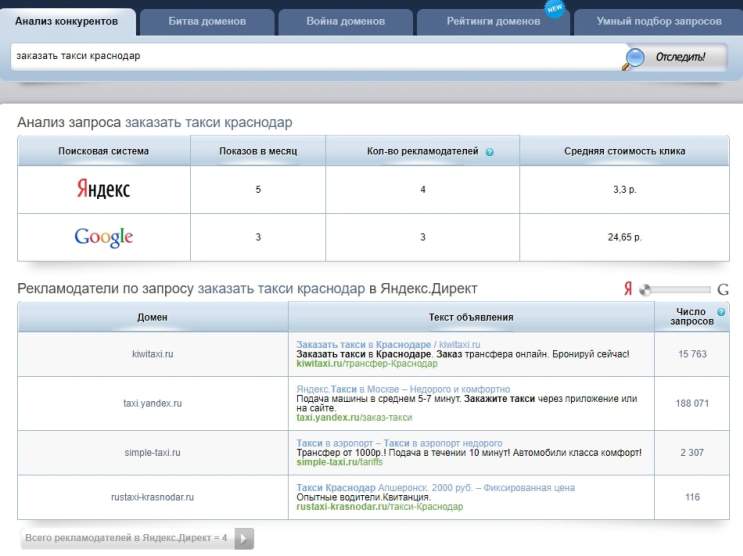Click the Яндекс advertisers count 4
Viewport: 743px width, 556px height.
point(423,190)
